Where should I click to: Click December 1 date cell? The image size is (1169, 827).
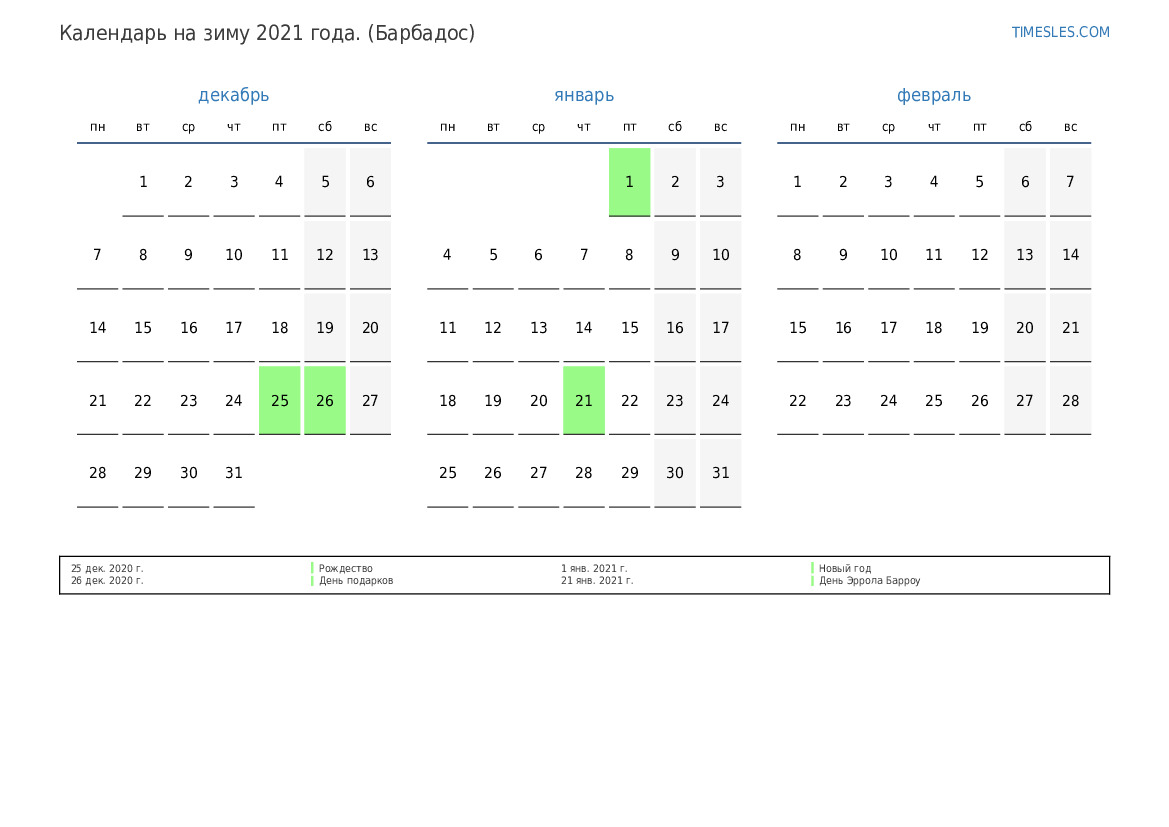(x=143, y=182)
